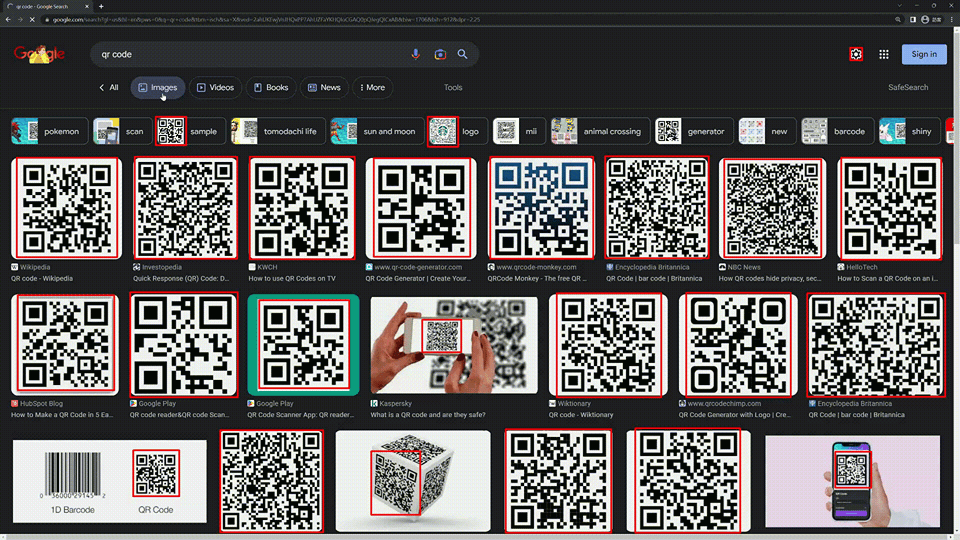Select the new filter chip
This screenshot has height=540, width=960.
tap(767, 131)
